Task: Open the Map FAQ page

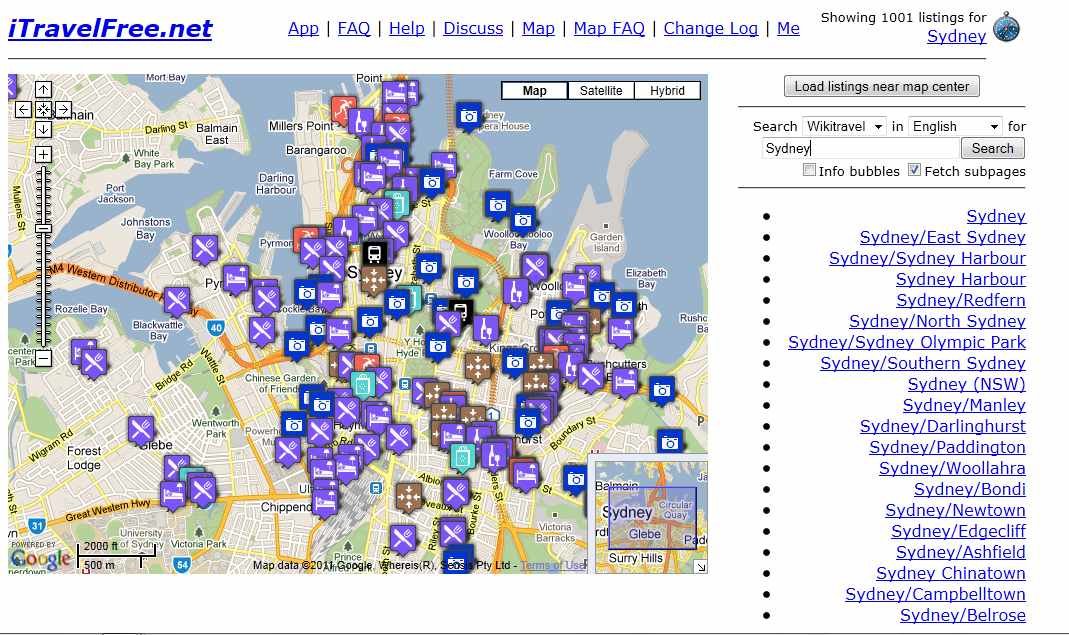Action: 609,29
